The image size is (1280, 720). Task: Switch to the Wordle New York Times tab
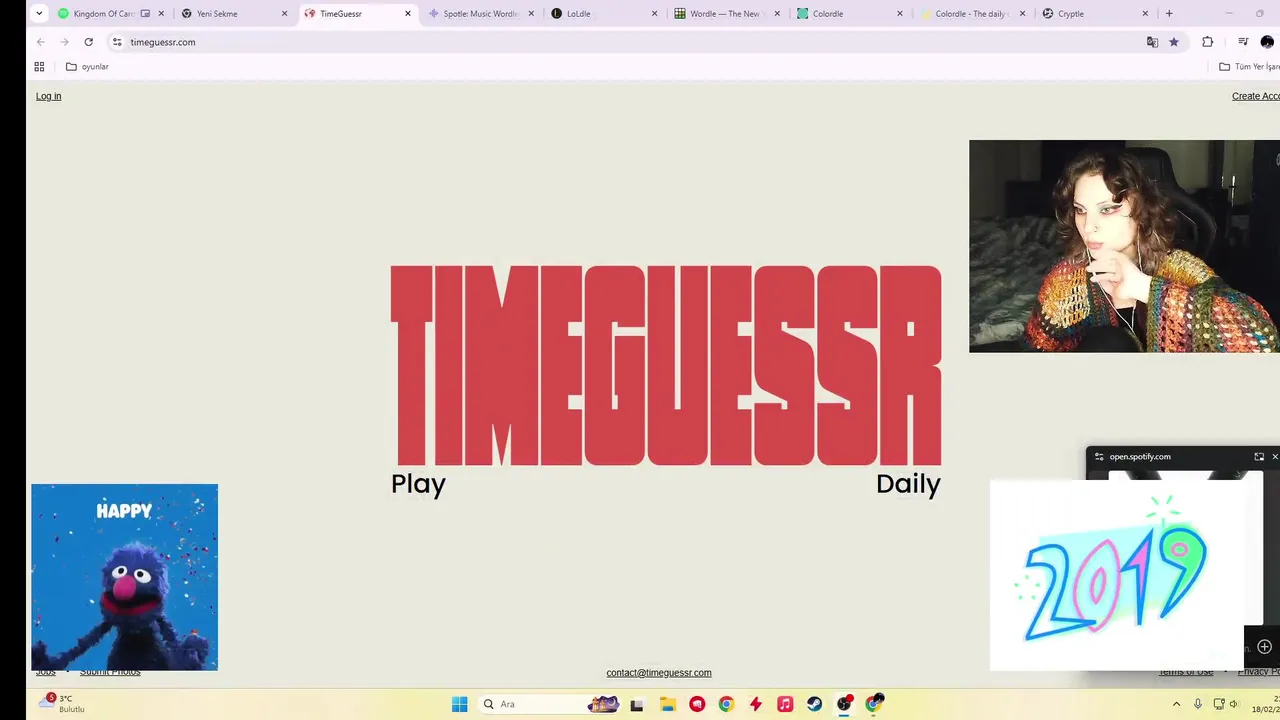[x=727, y=14]
